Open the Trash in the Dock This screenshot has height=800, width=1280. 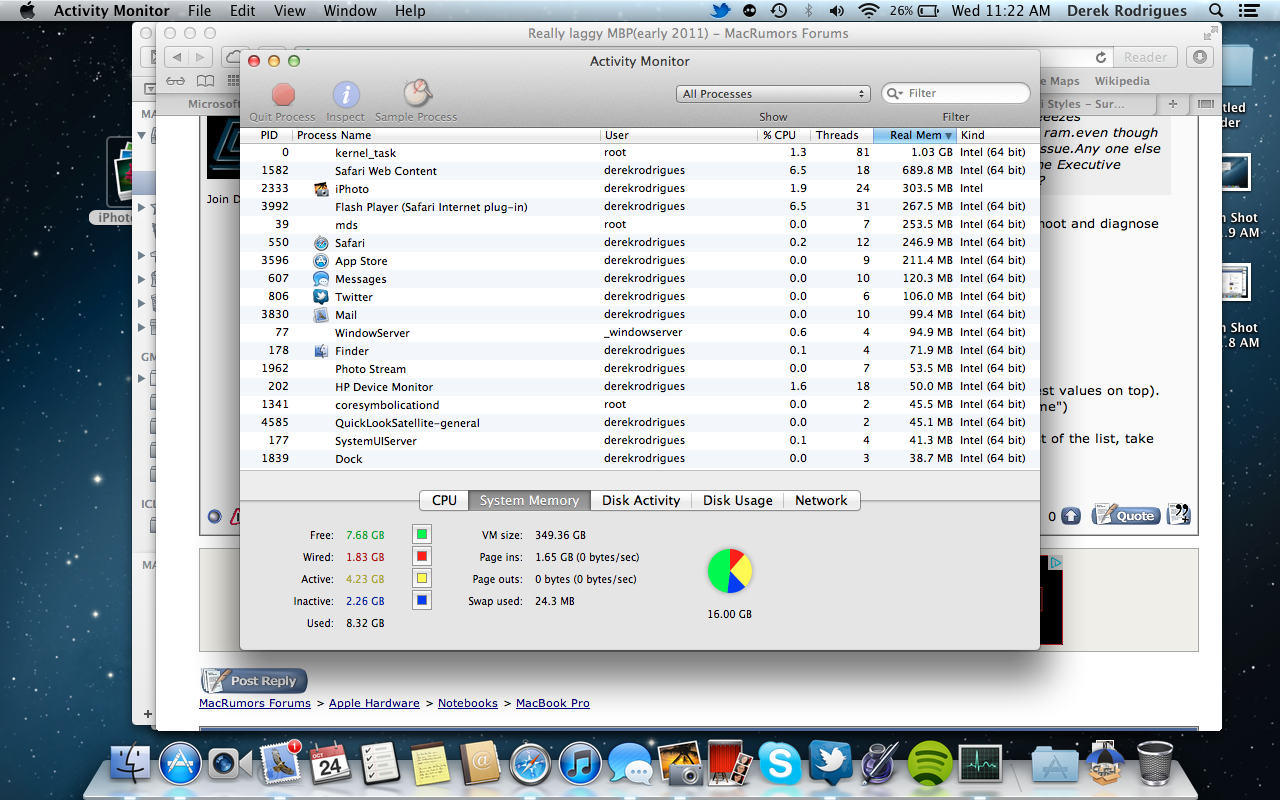pyautogui.click(x=1154, y=765)
